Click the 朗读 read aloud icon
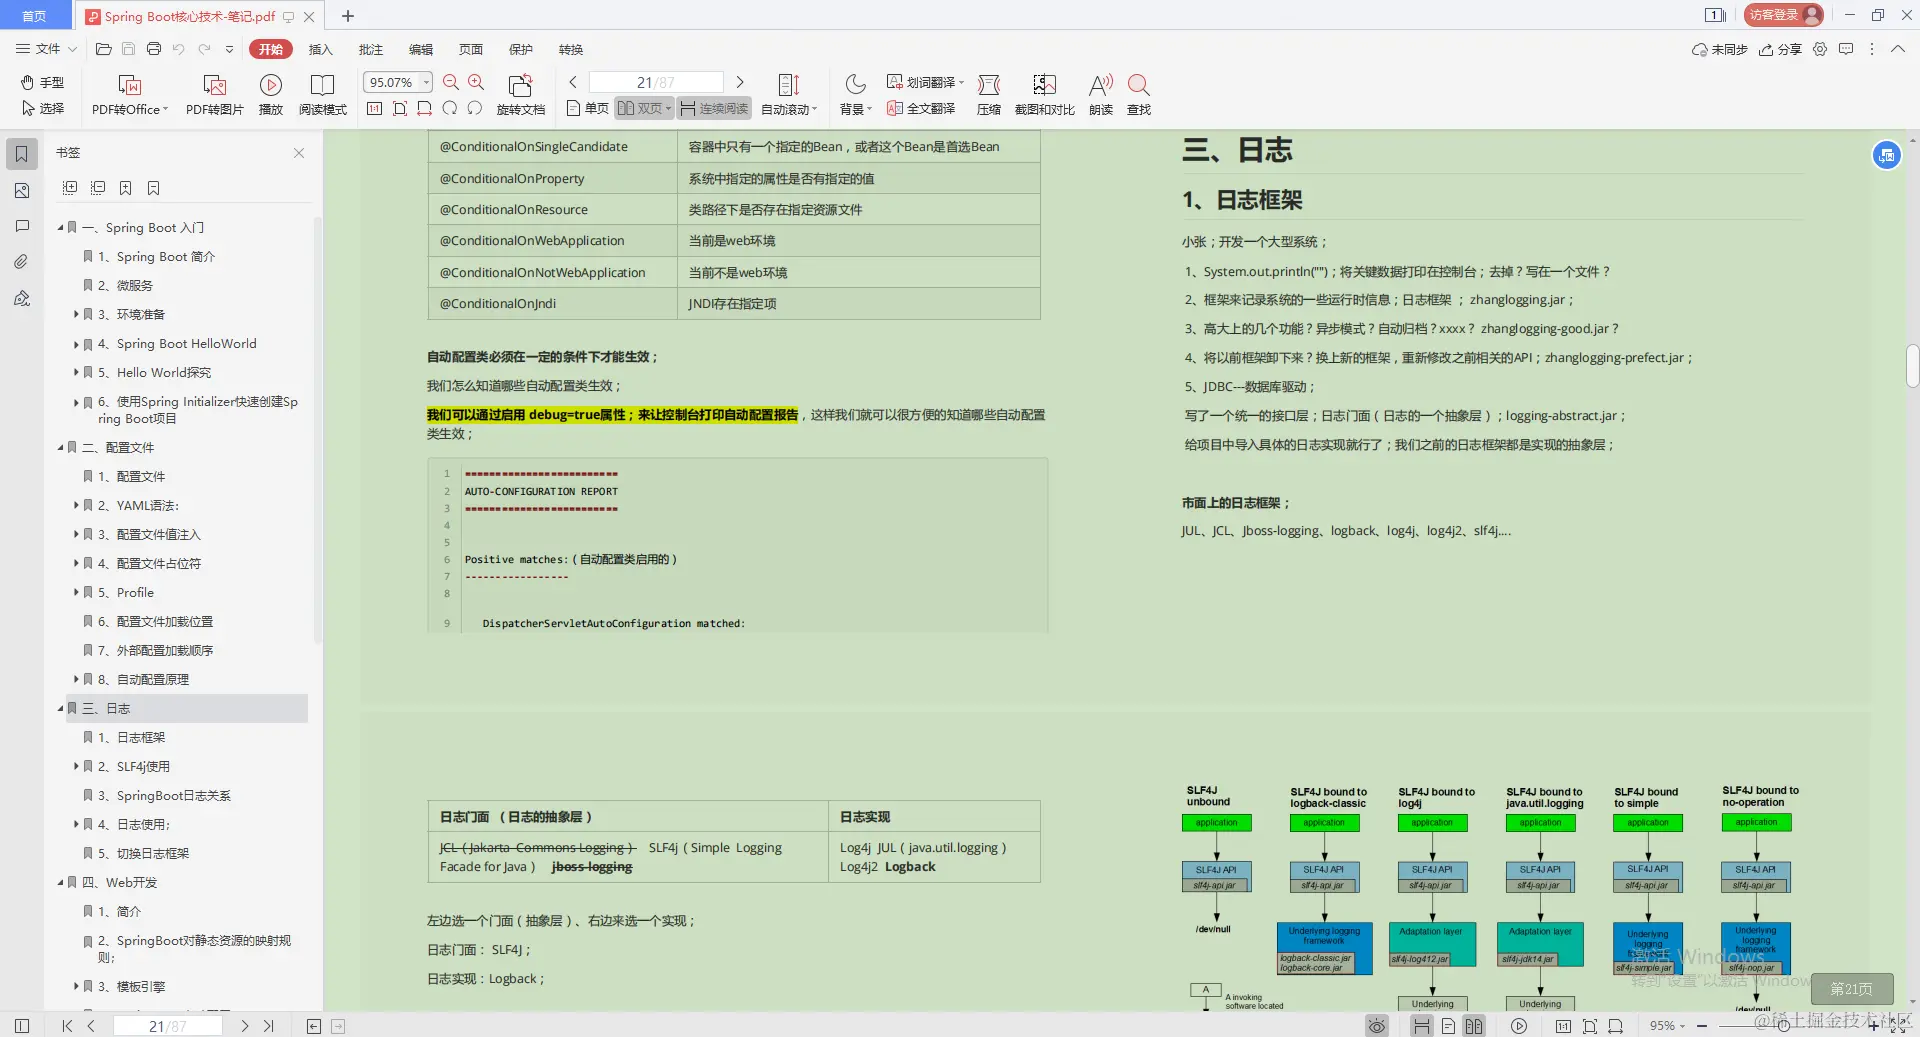1920x1037 pixels. click(1101, 95)
